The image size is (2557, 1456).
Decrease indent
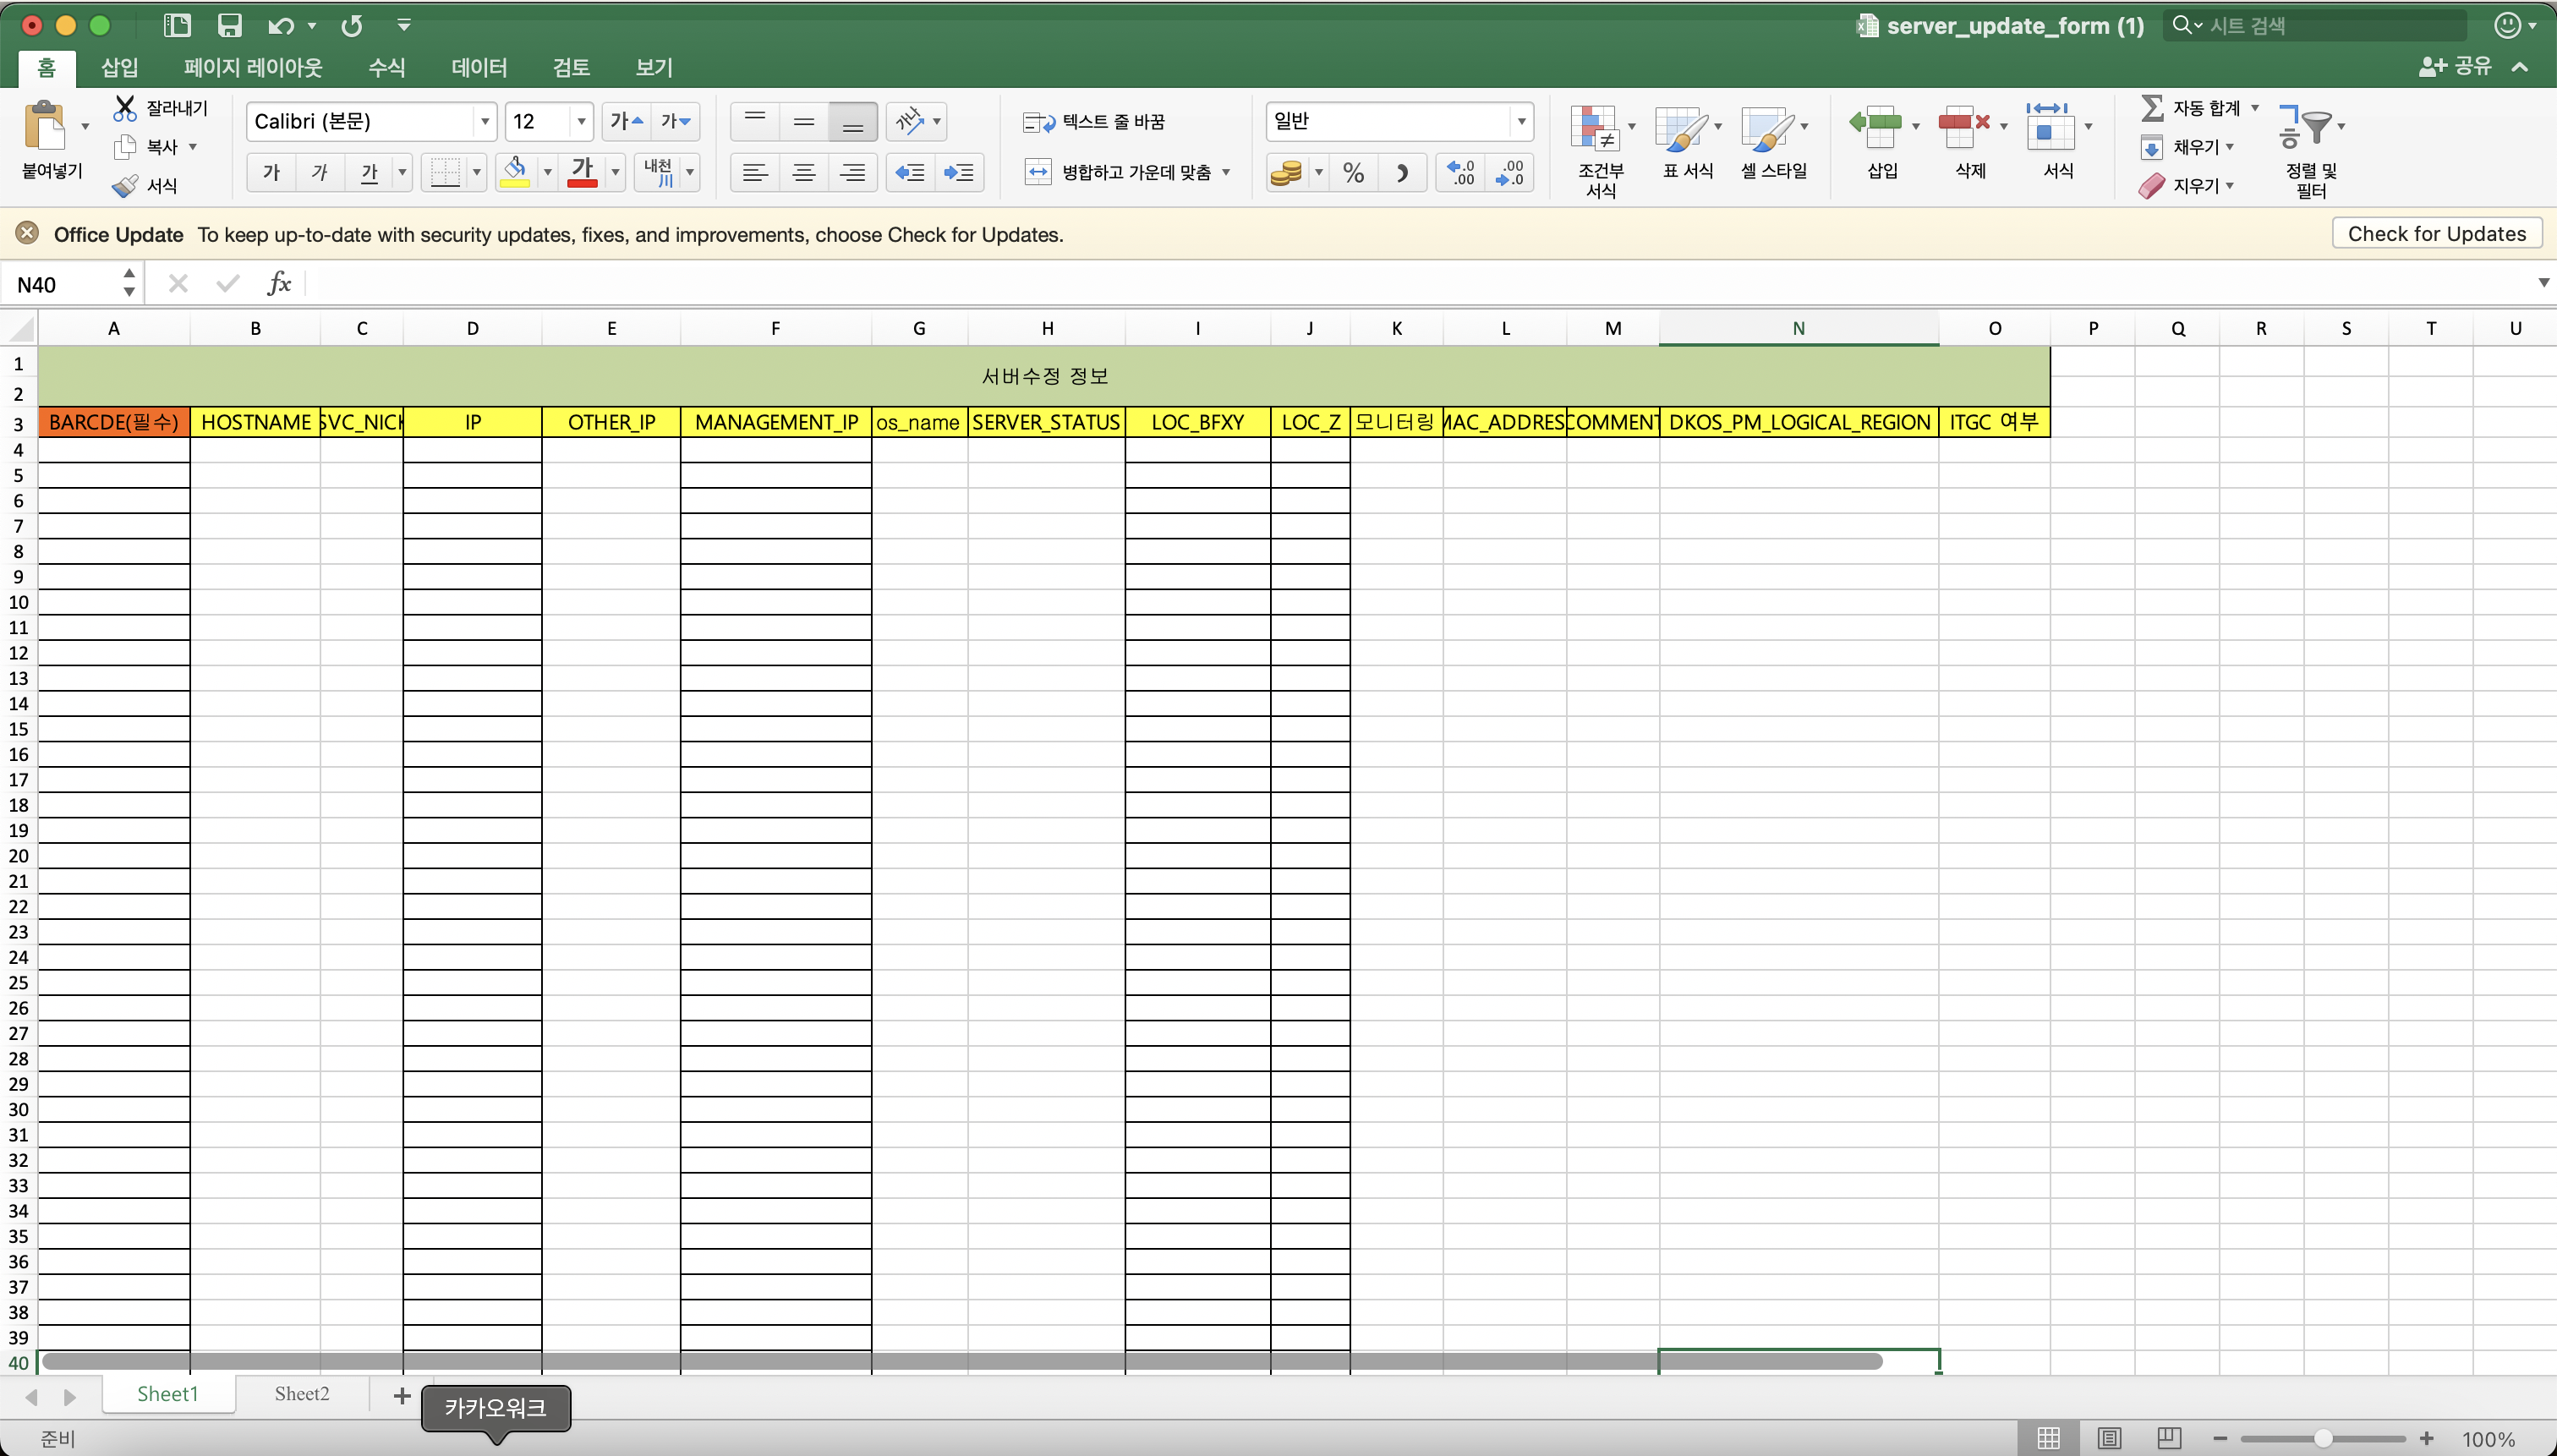[909, 172]
